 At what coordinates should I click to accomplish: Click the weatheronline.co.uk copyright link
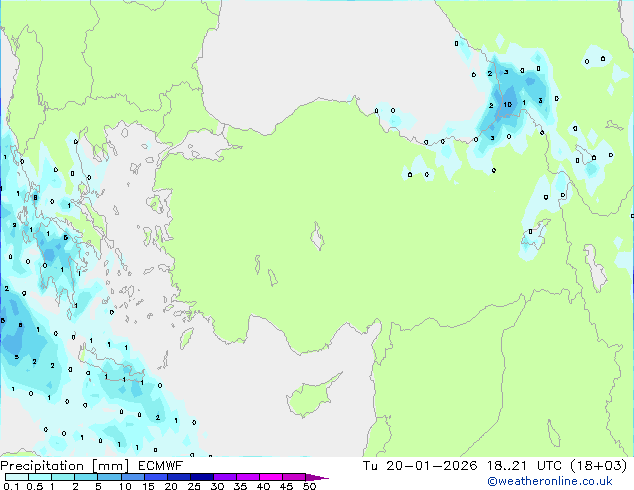pos(550,481)
